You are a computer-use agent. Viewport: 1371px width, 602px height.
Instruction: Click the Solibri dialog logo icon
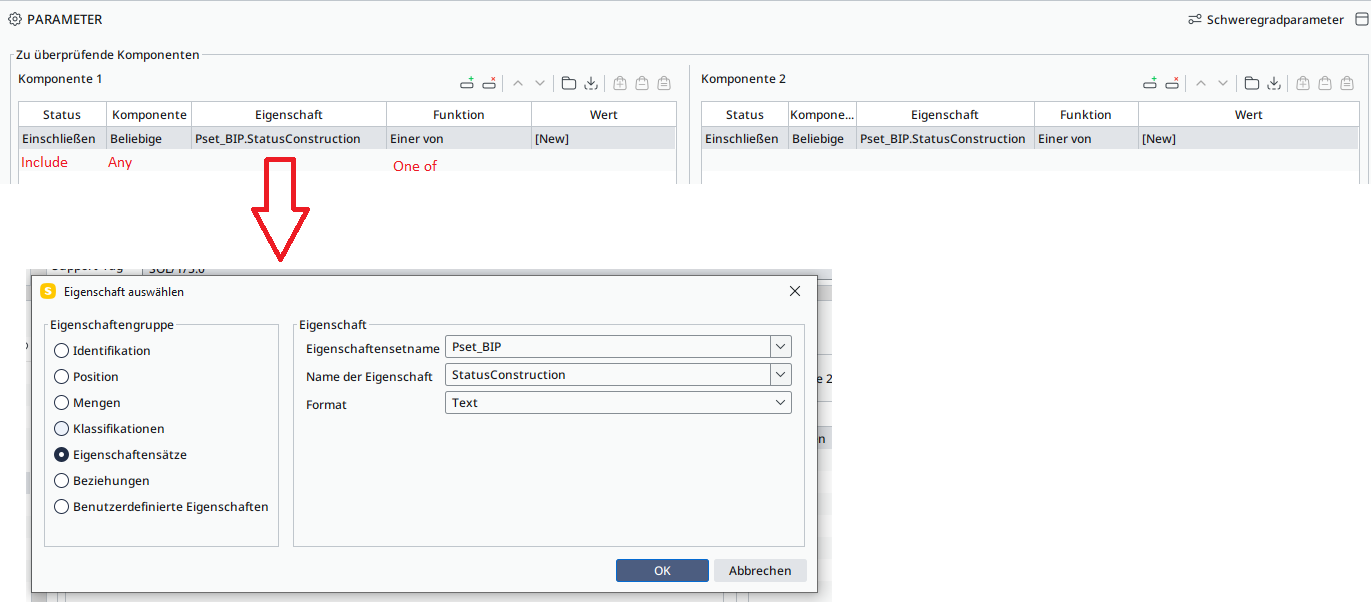pos(47,292)
